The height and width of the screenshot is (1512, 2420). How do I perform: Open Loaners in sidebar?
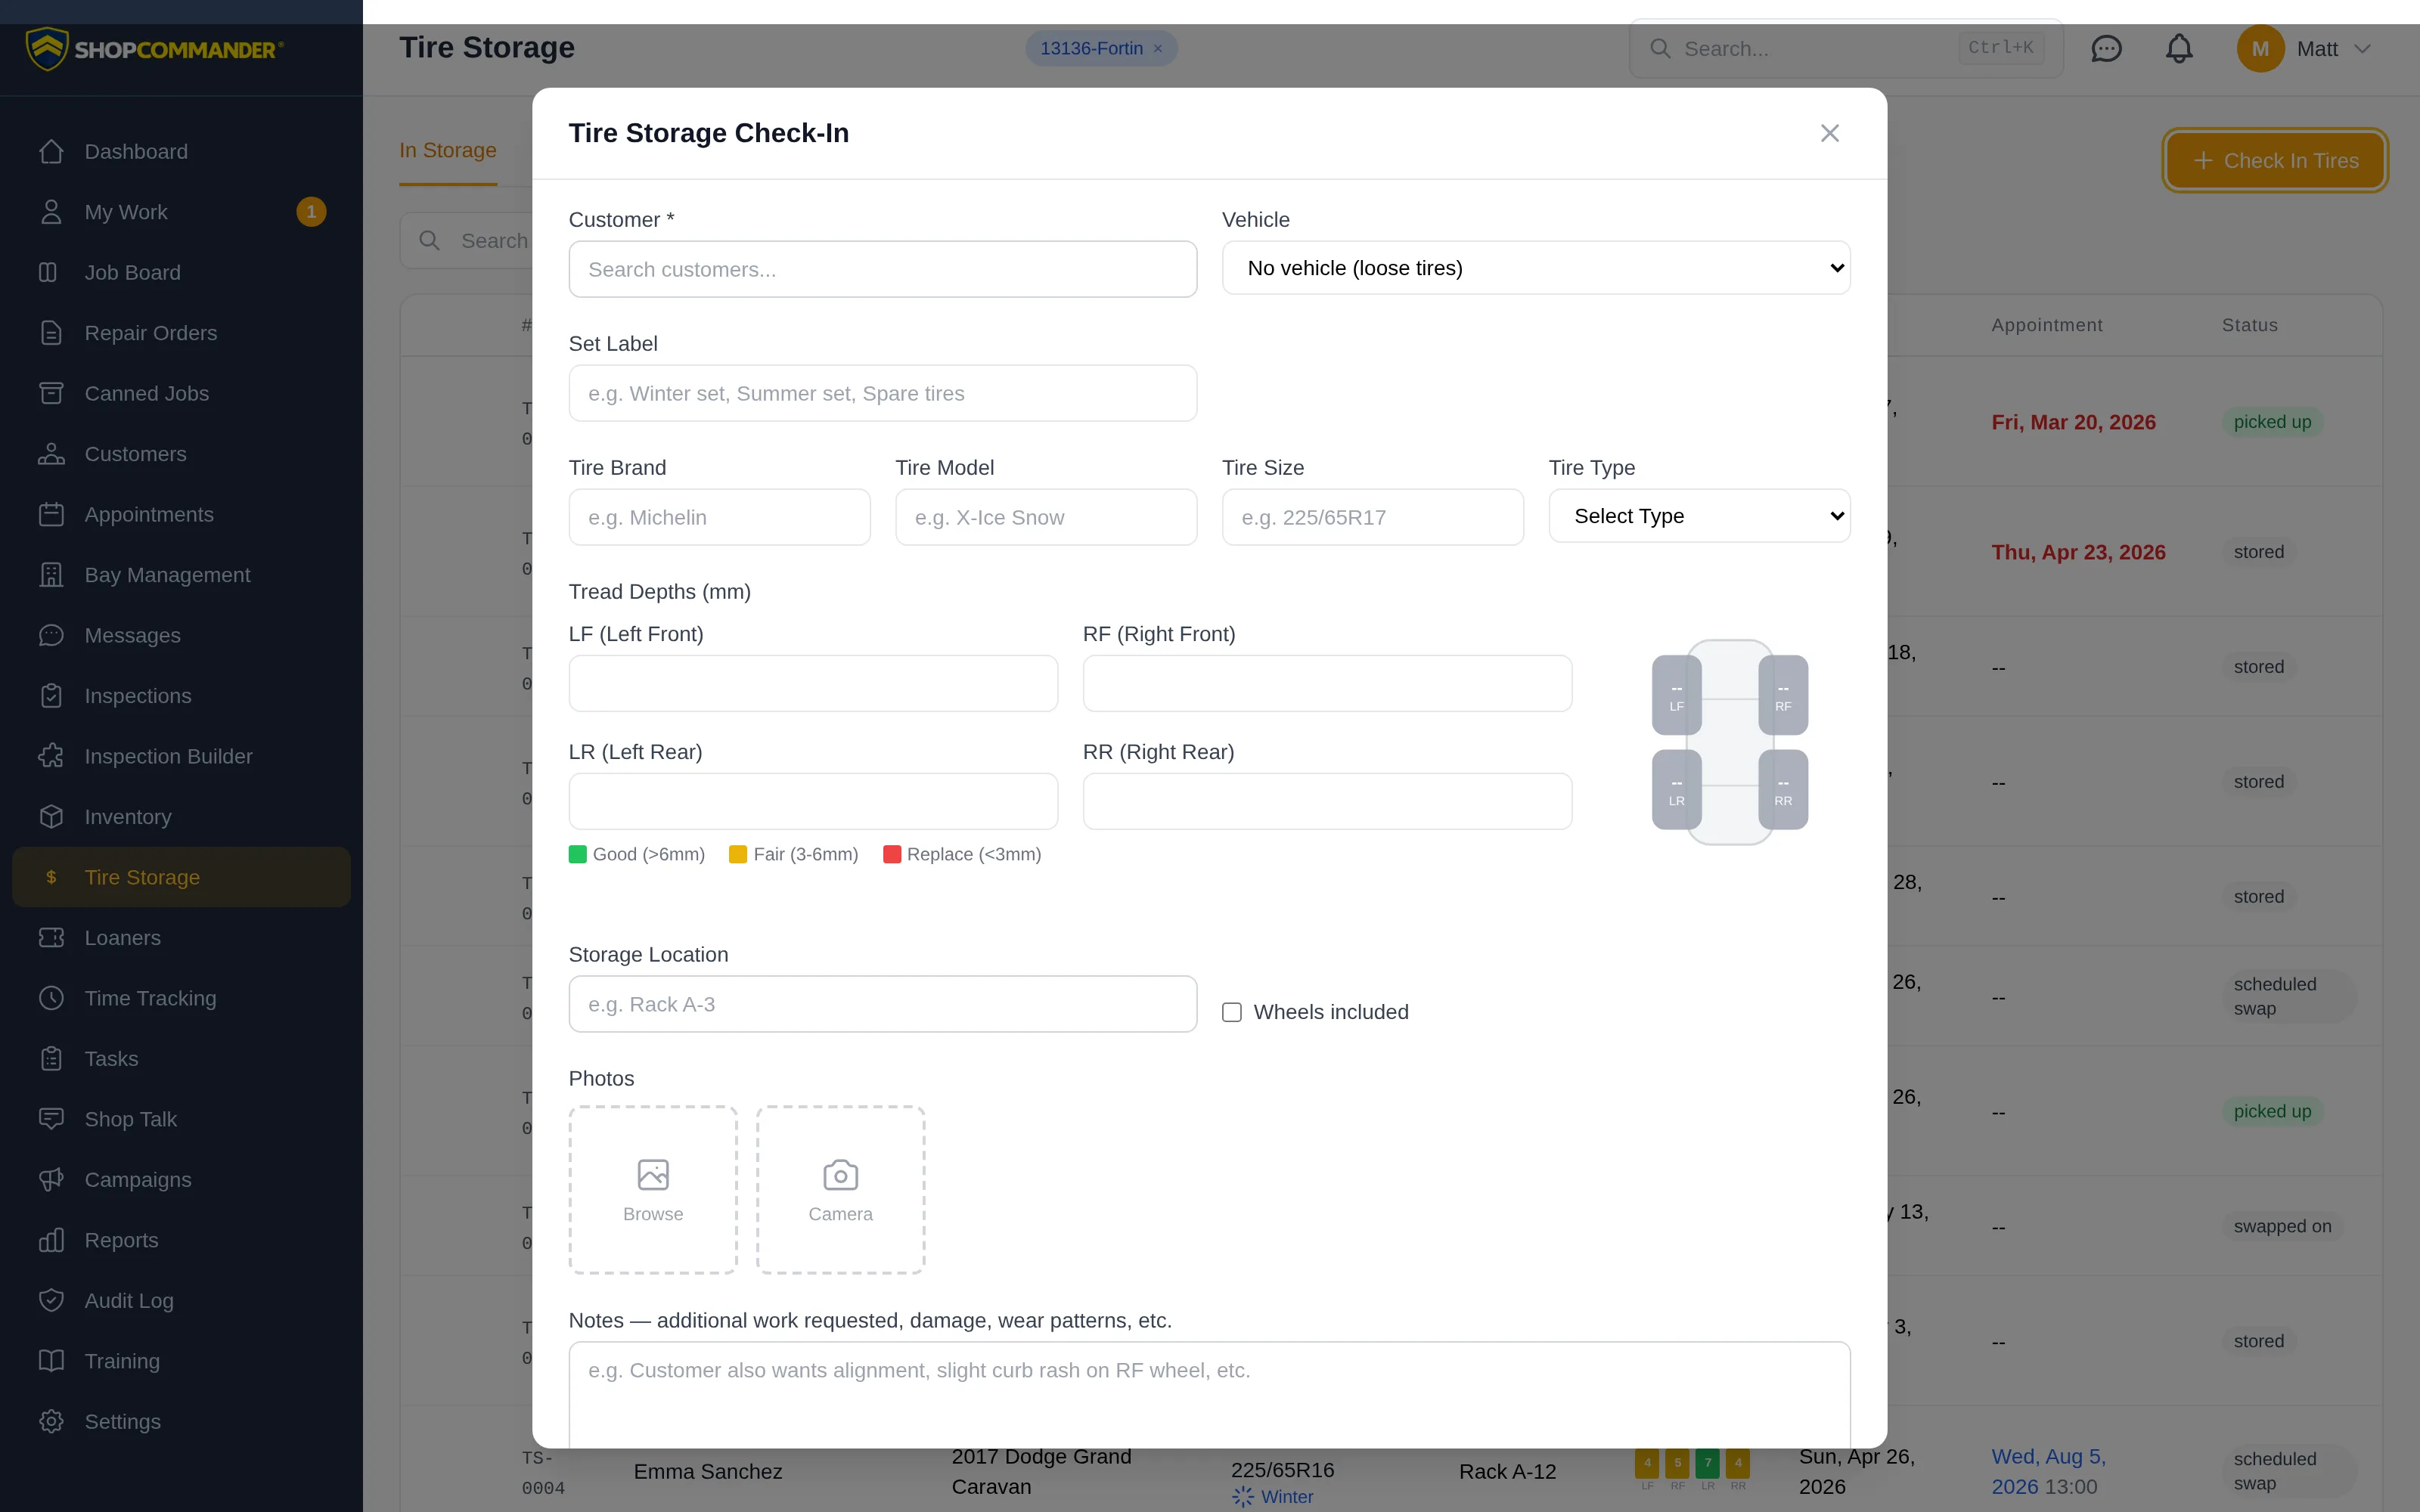(x=181, y=938)
